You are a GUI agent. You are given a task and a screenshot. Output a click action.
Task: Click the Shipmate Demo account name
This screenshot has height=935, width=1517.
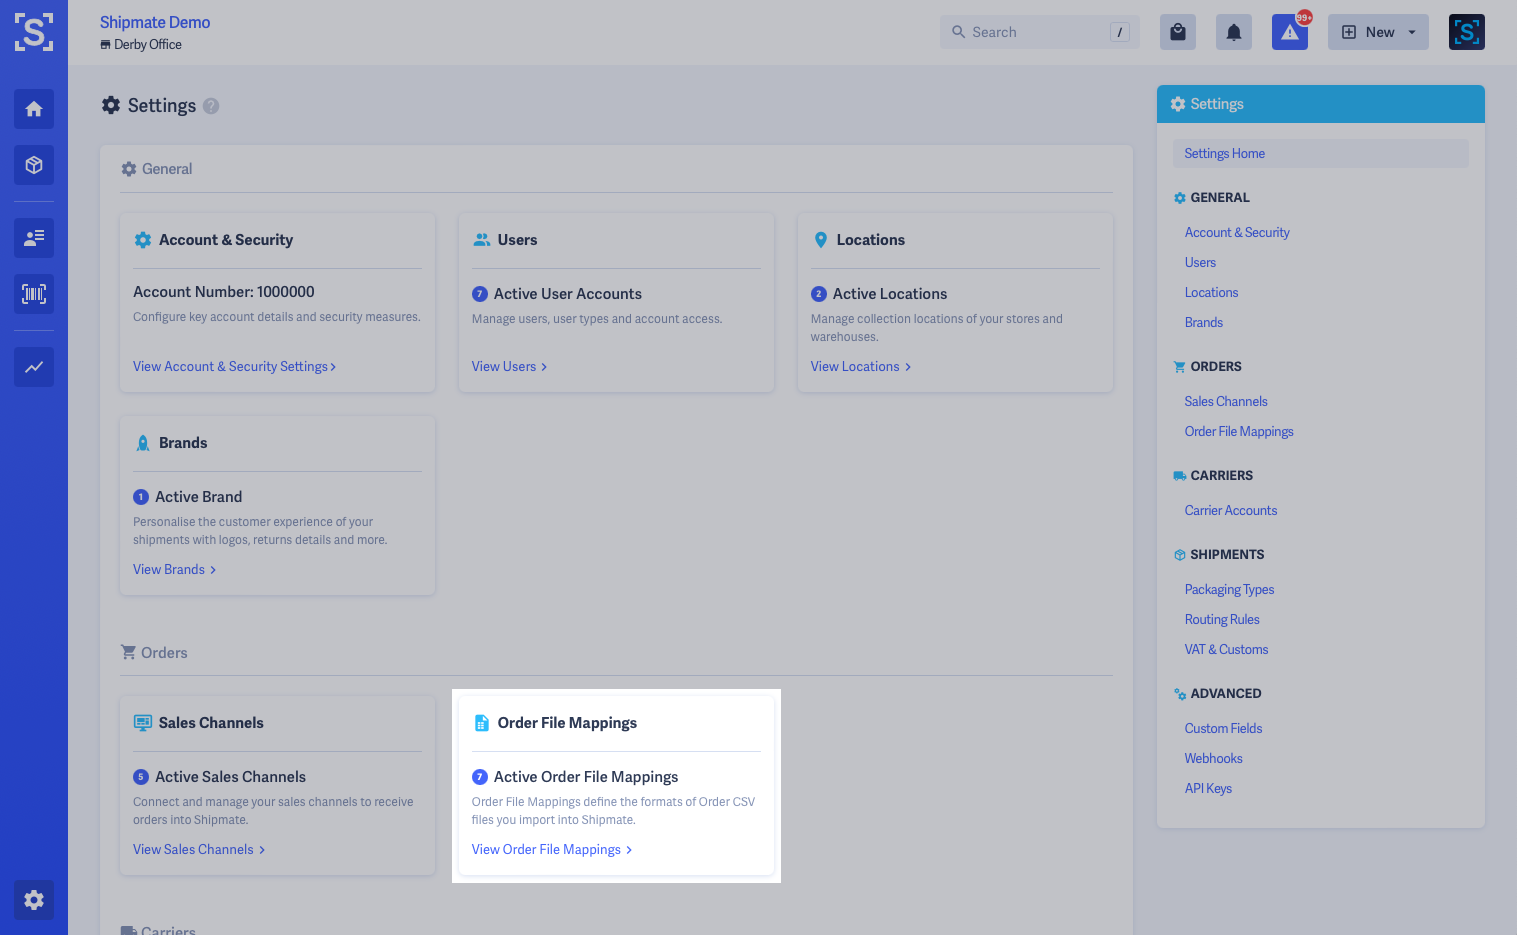tap(155, 22)
